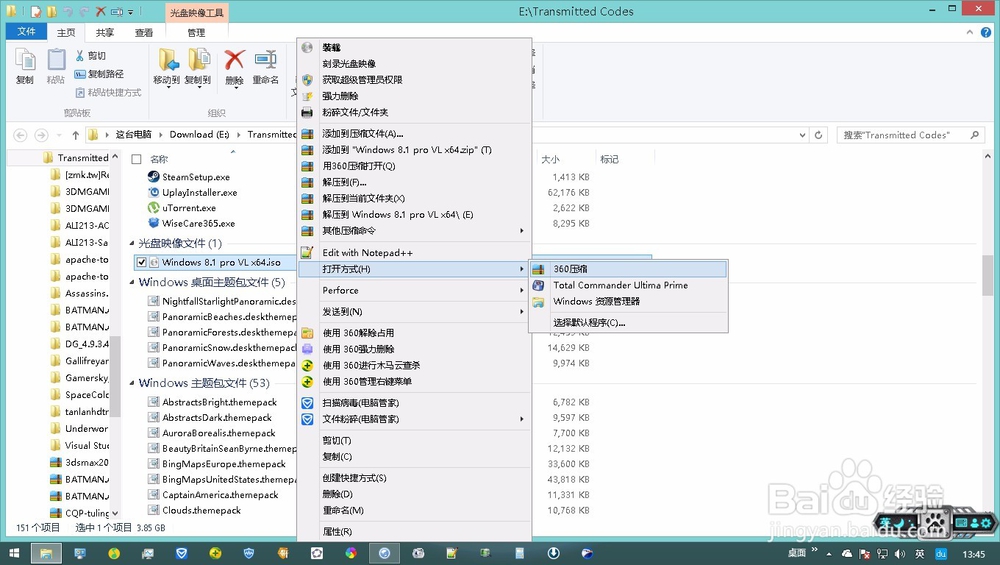Expand 其他压缩命令 submenu
The image size is (1000, 565).
pyautogui.click(x=415, y=230)
